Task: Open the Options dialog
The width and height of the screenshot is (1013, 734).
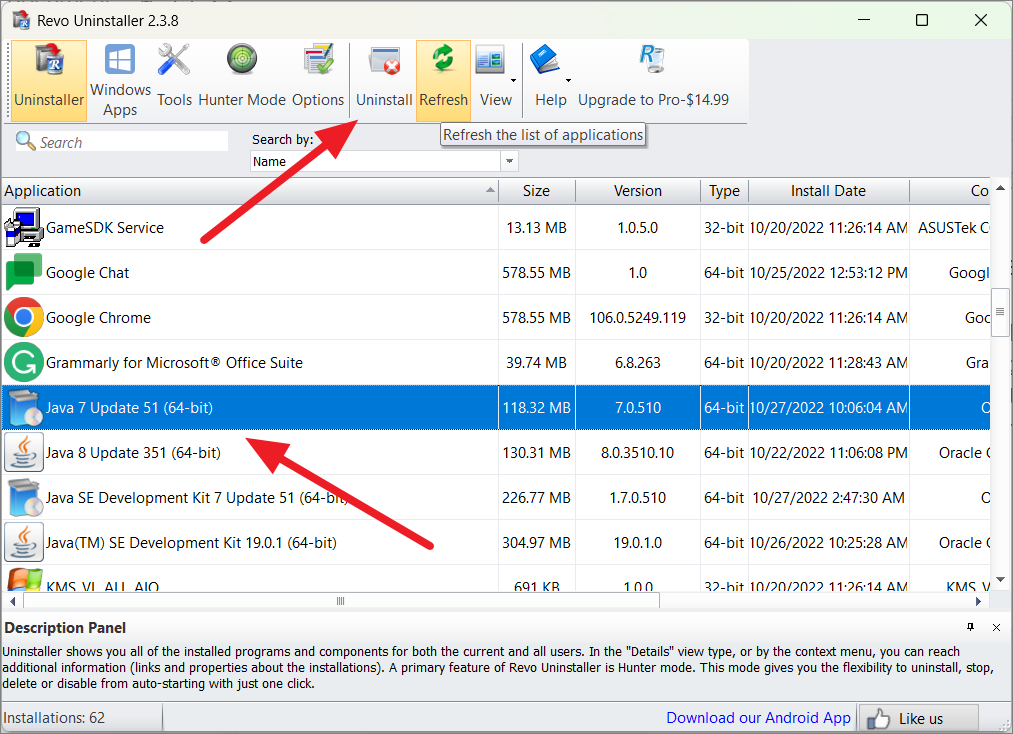Action: coord(318,81)
